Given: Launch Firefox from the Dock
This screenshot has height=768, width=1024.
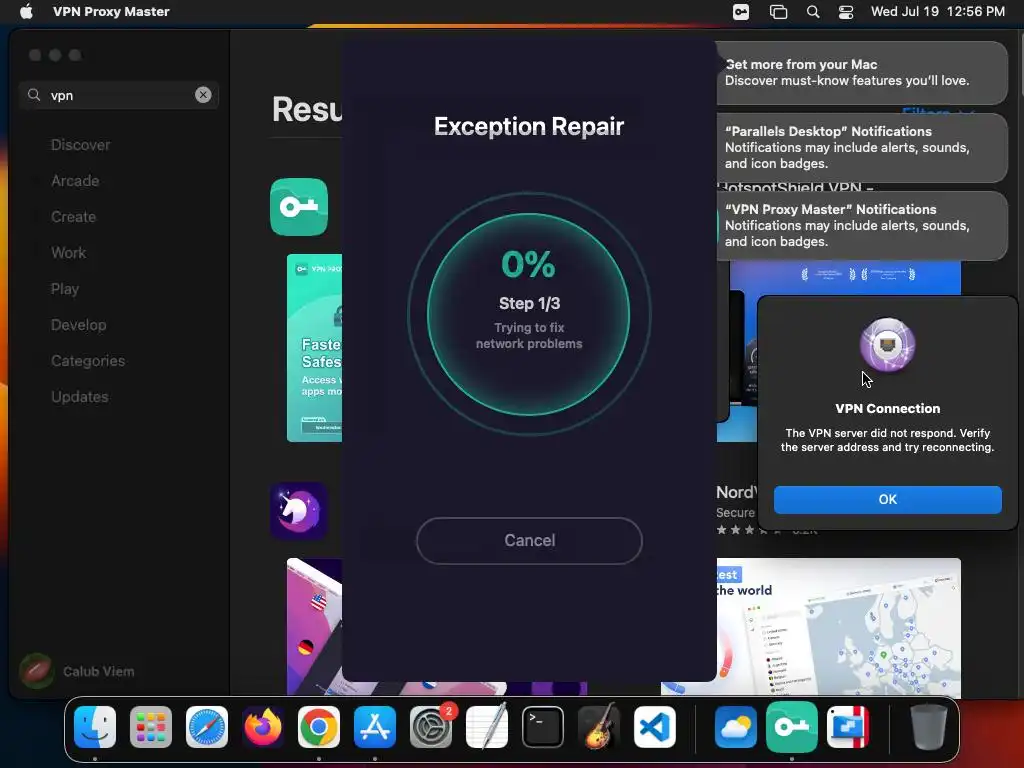Looking at the screenshot, I should [263, 727].
